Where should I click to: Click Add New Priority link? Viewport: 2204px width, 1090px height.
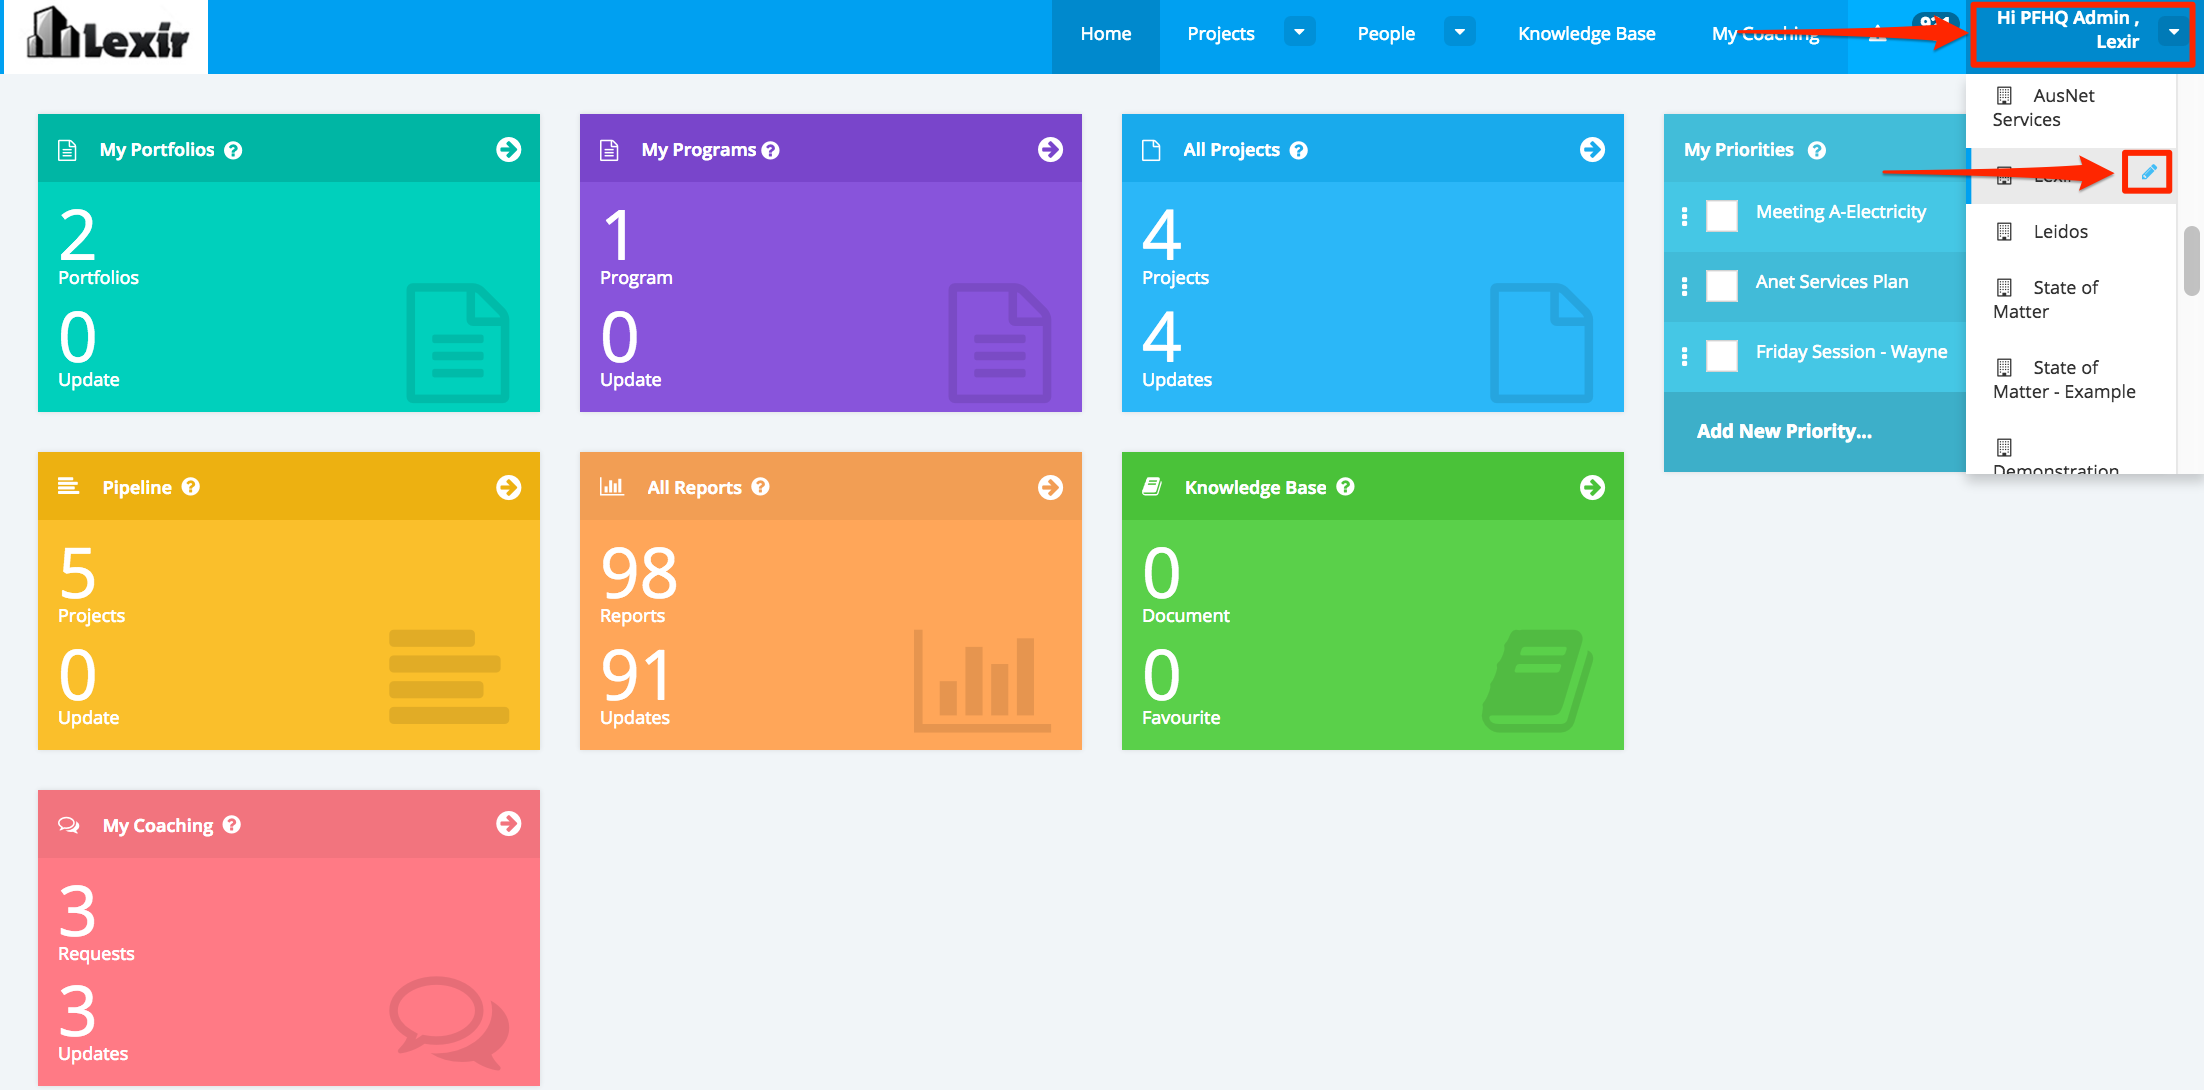(x=1784, y=431)
